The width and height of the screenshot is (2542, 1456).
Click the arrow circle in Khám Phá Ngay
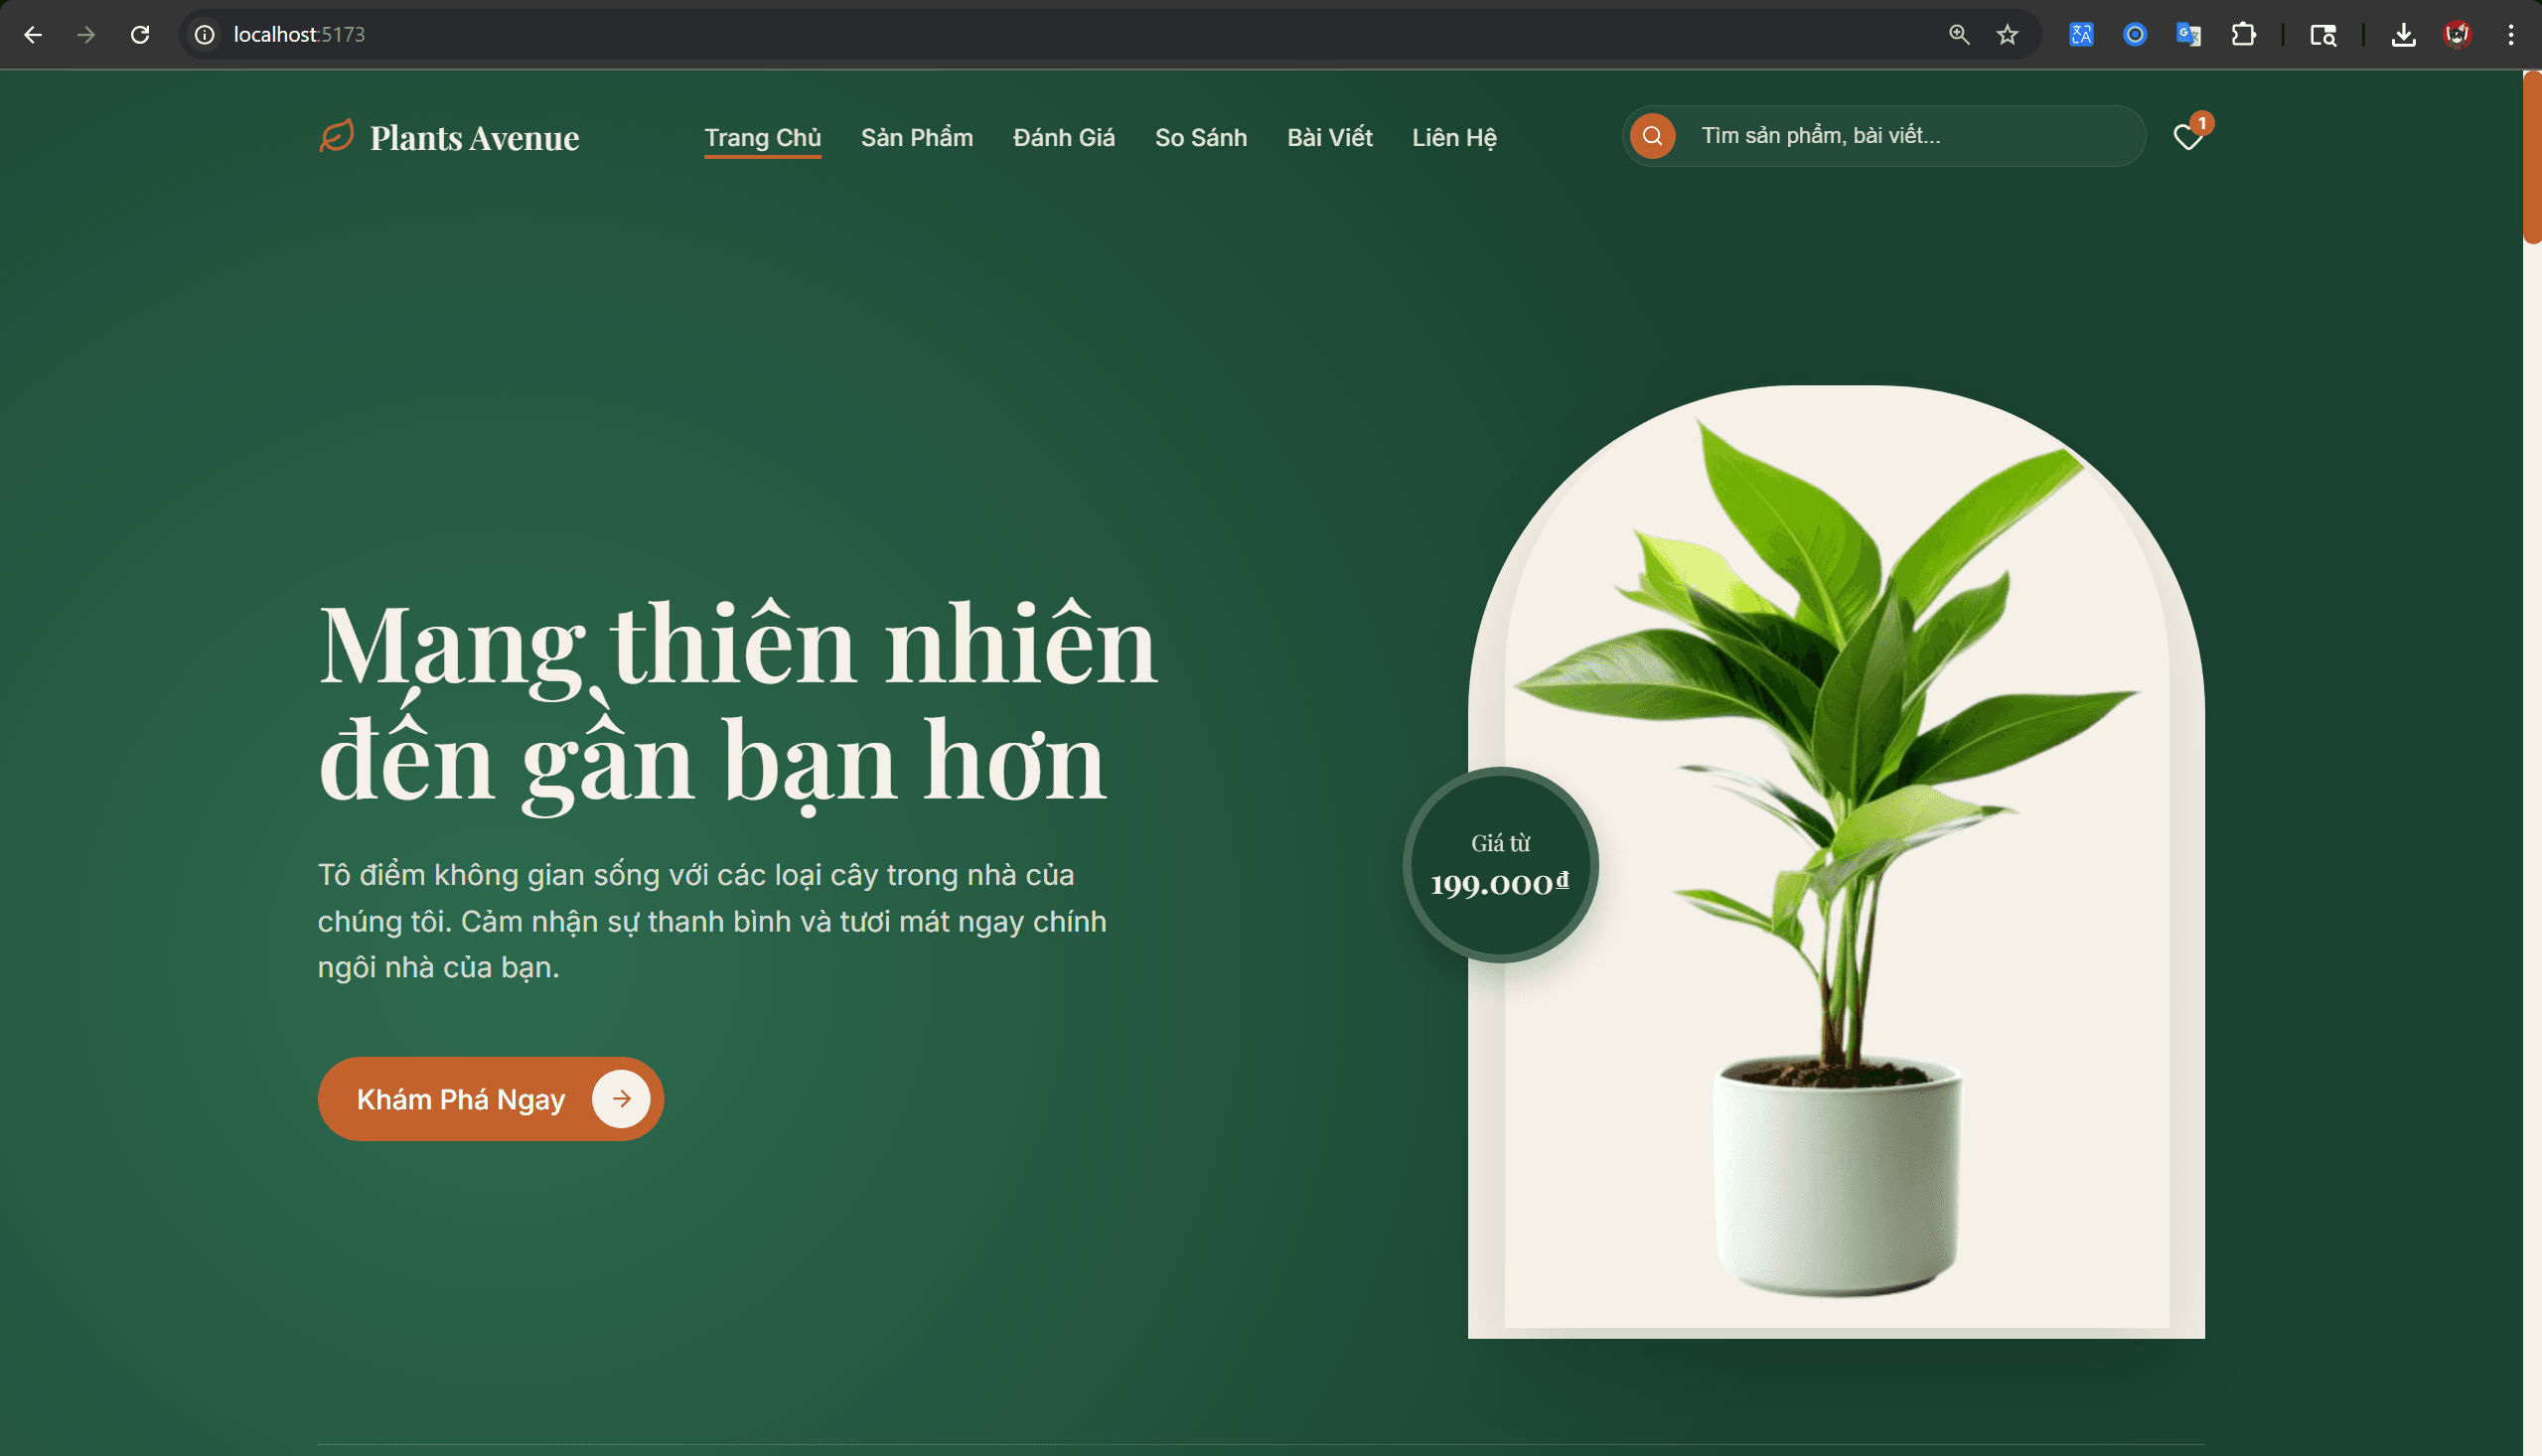pyautogui.click(x=621, y=1099)
